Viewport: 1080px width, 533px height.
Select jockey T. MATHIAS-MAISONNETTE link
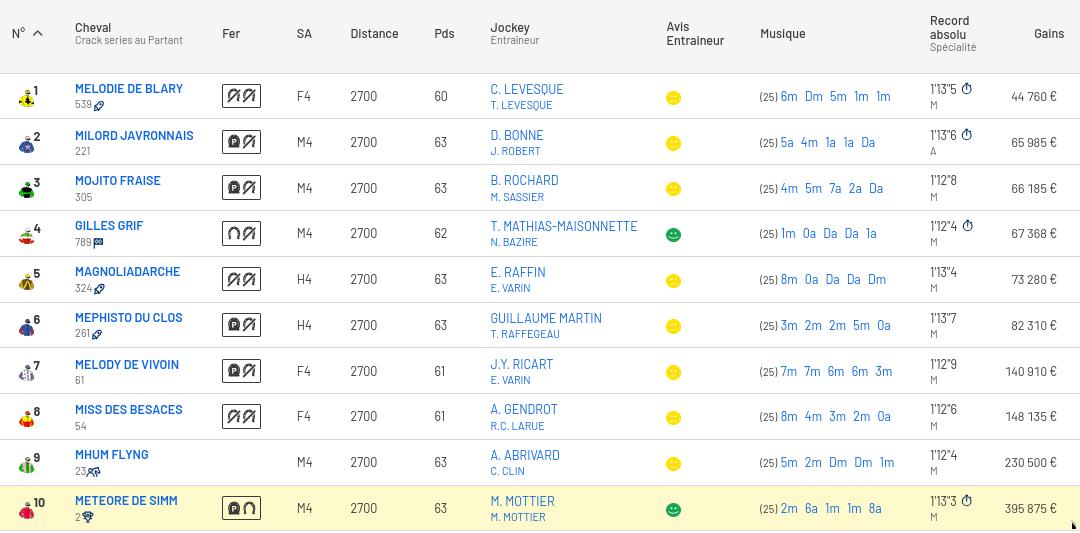click(563, 226)
